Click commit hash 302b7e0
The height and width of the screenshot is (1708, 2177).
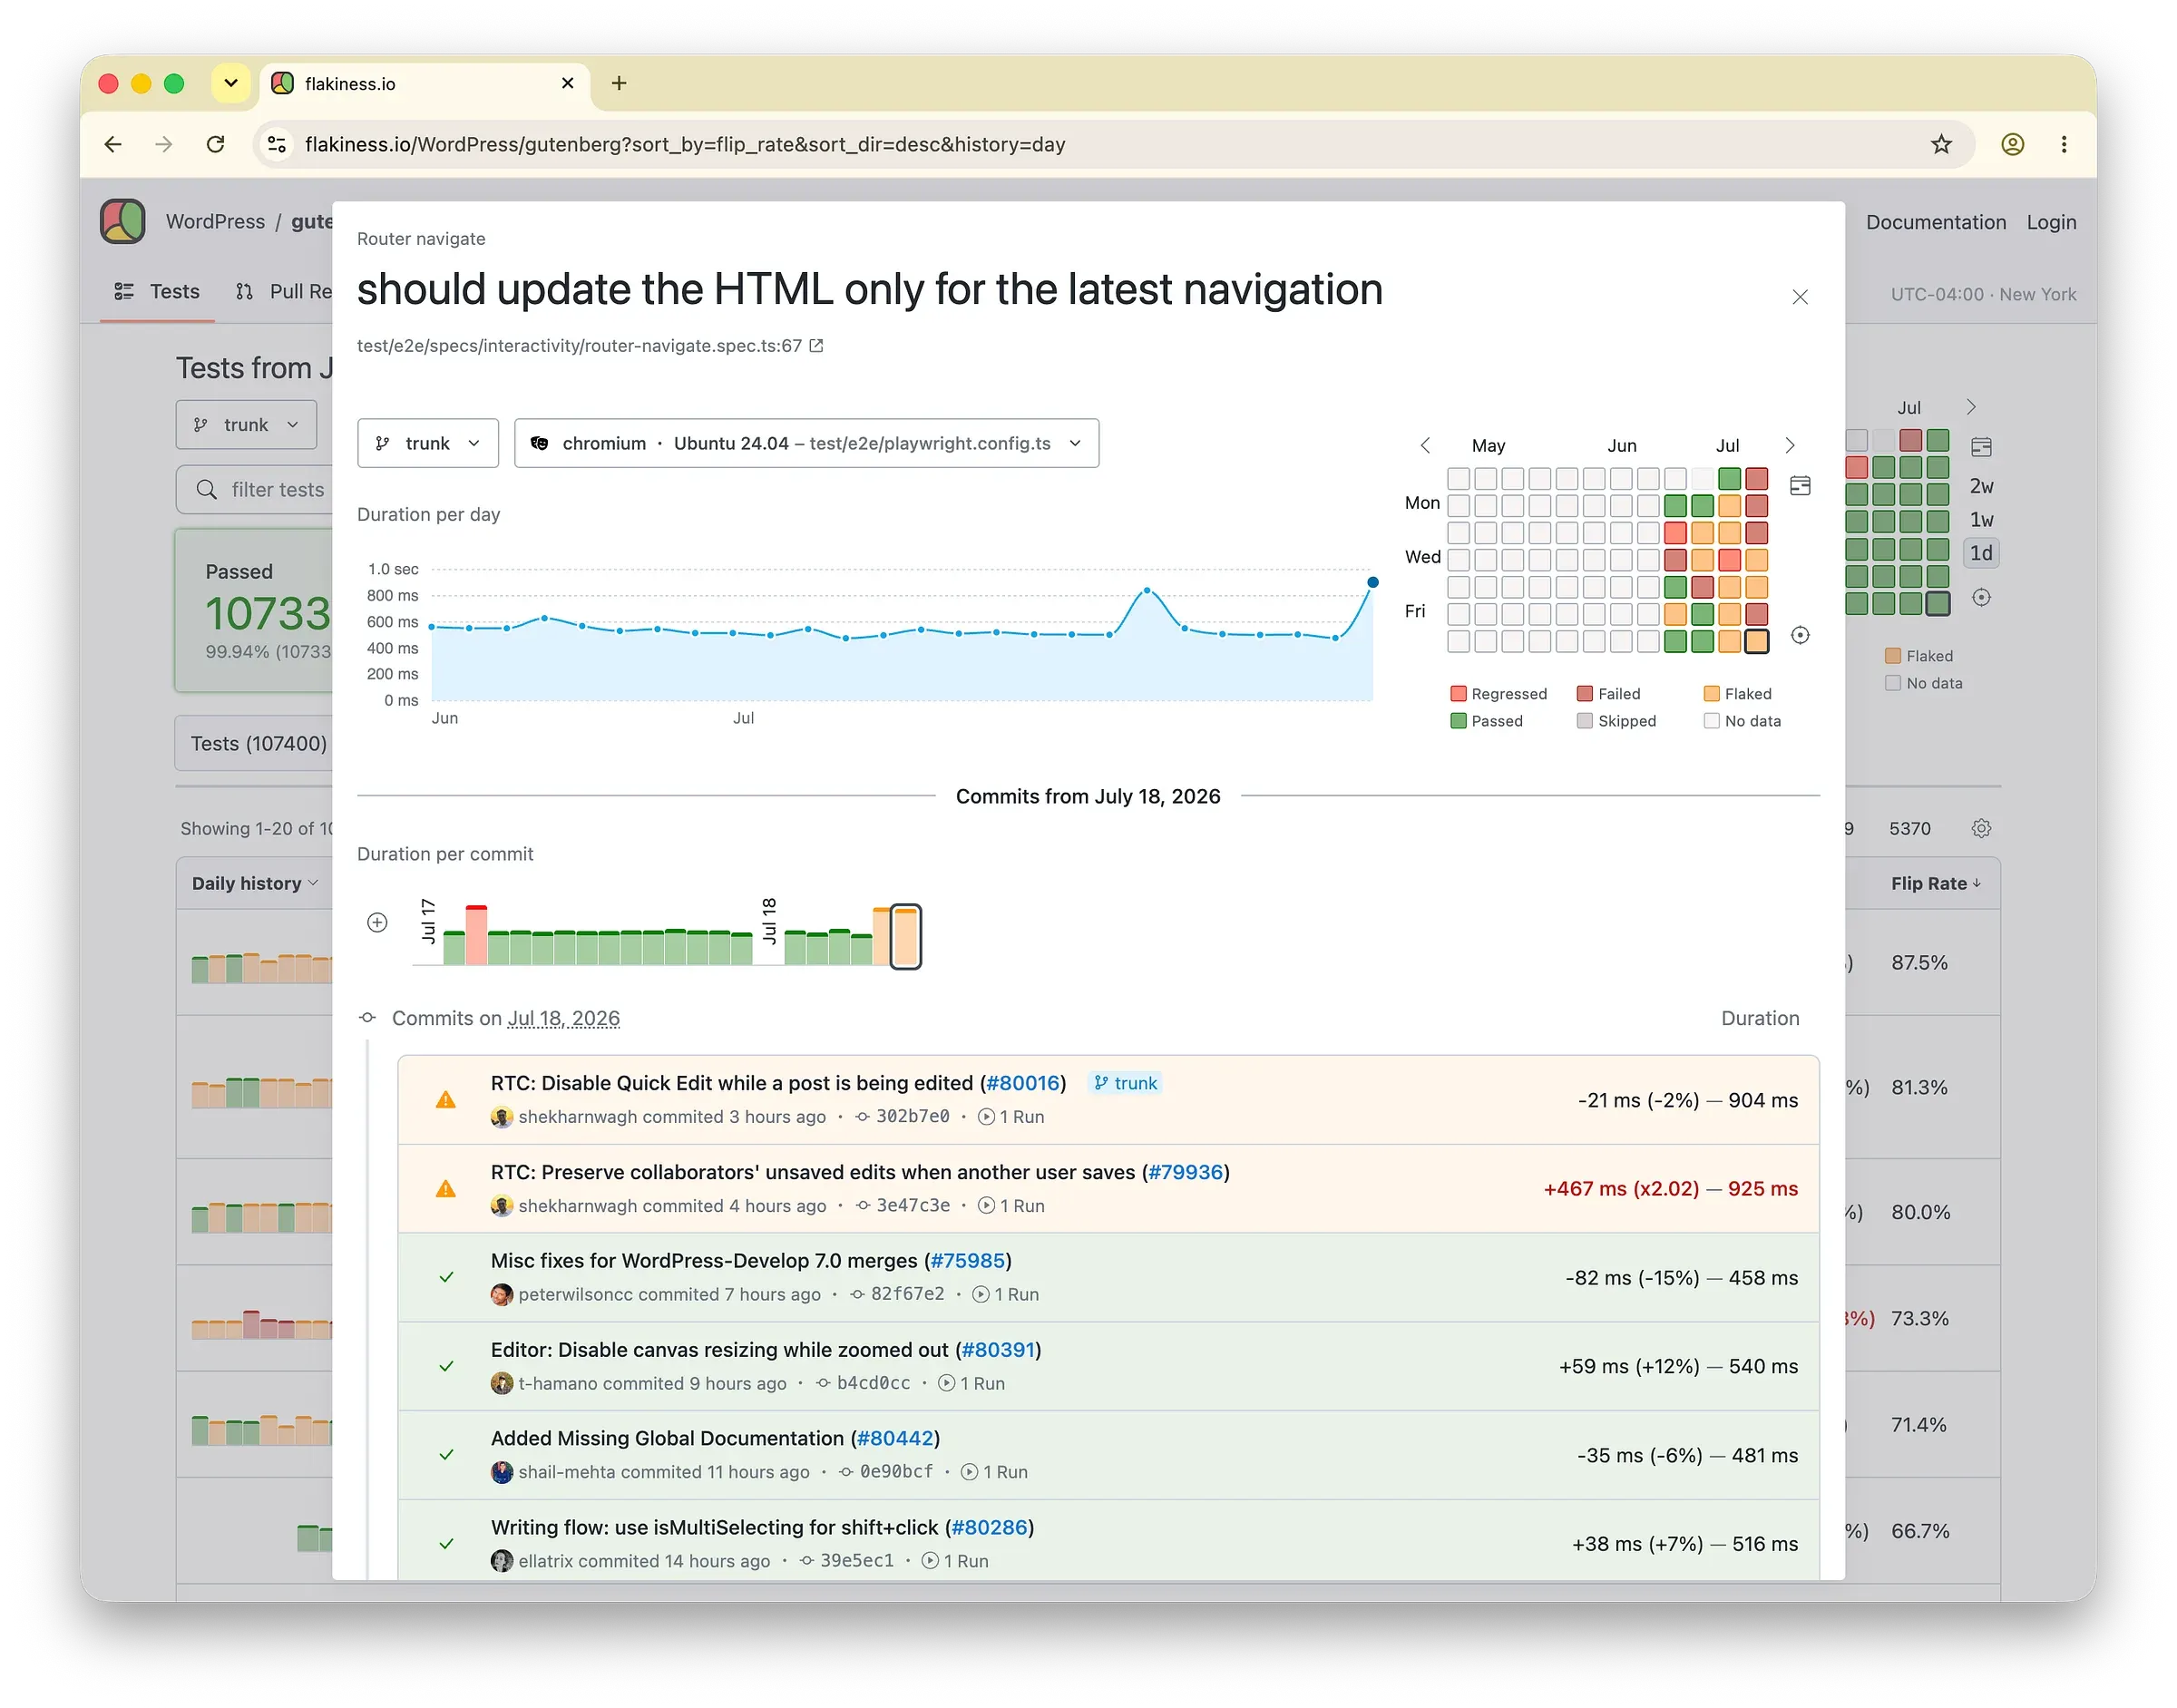(912, 1116)
